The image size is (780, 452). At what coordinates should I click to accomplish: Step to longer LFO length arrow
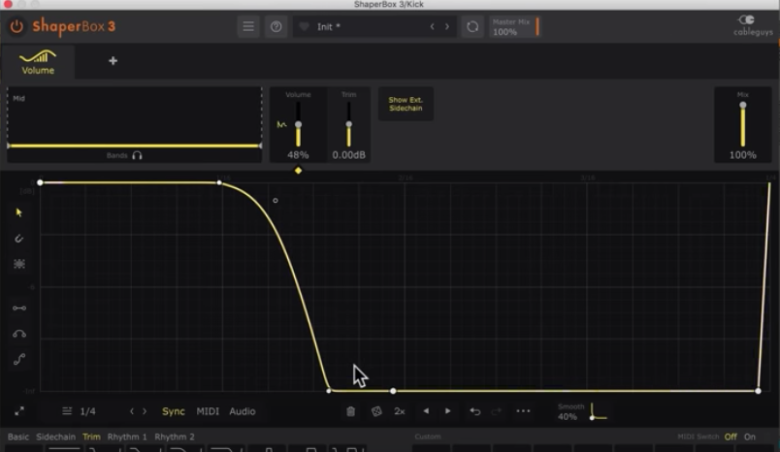(145, 411)
